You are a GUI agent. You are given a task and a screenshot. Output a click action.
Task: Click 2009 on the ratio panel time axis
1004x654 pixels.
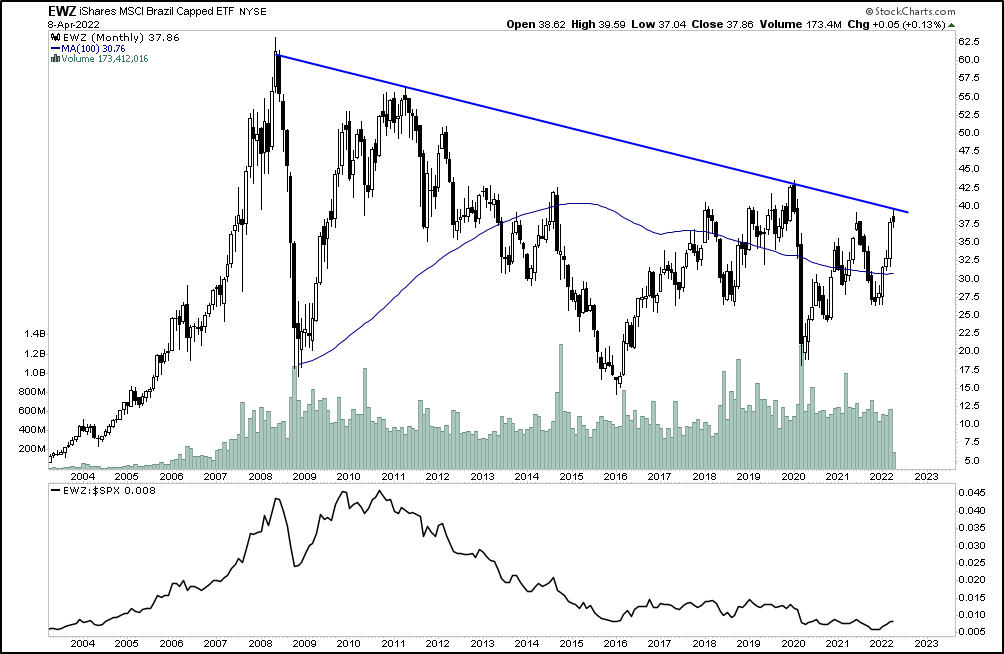[x=304, y=643]
